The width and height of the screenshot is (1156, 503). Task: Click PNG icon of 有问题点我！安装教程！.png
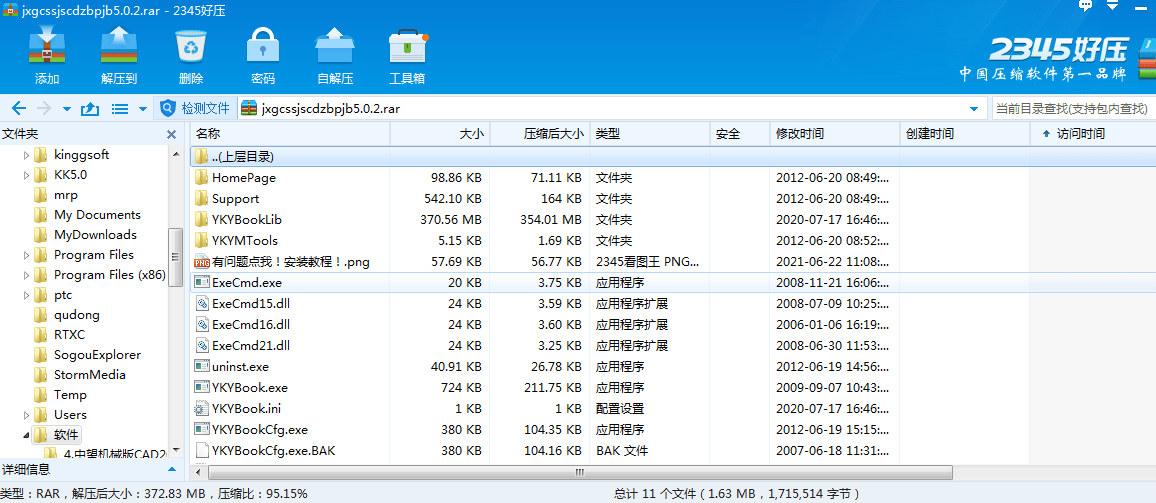[201, 262]
